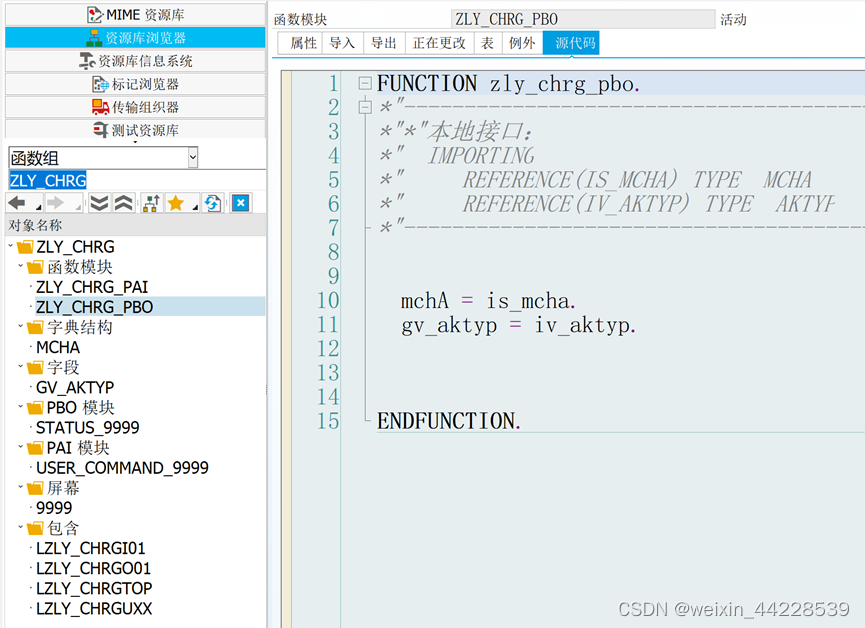Collapse the 函数模块 folder node
The height and width of the screenshot is (628, 865).
[x=20, y=266]
